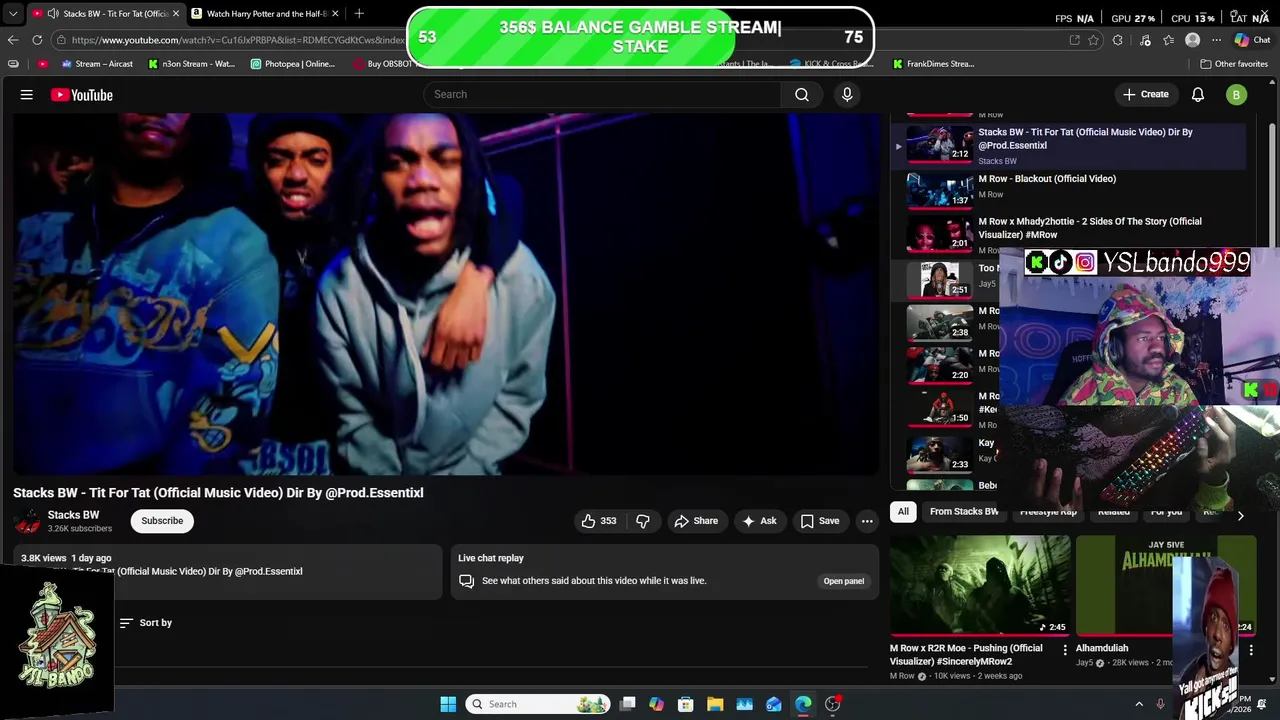This screenshot has width=1280, height=720.
Task: Open Microsoft Store from the taskbar
Action: point(685,704)
